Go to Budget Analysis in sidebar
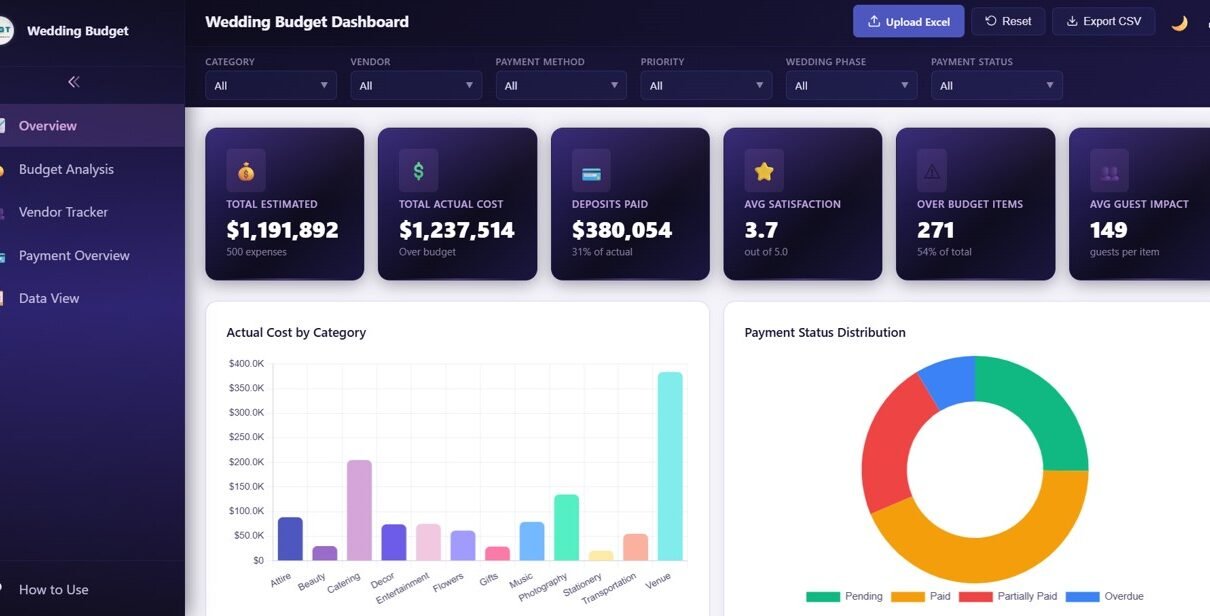This screenshot has width=1210, height=616. pos(66,169)
